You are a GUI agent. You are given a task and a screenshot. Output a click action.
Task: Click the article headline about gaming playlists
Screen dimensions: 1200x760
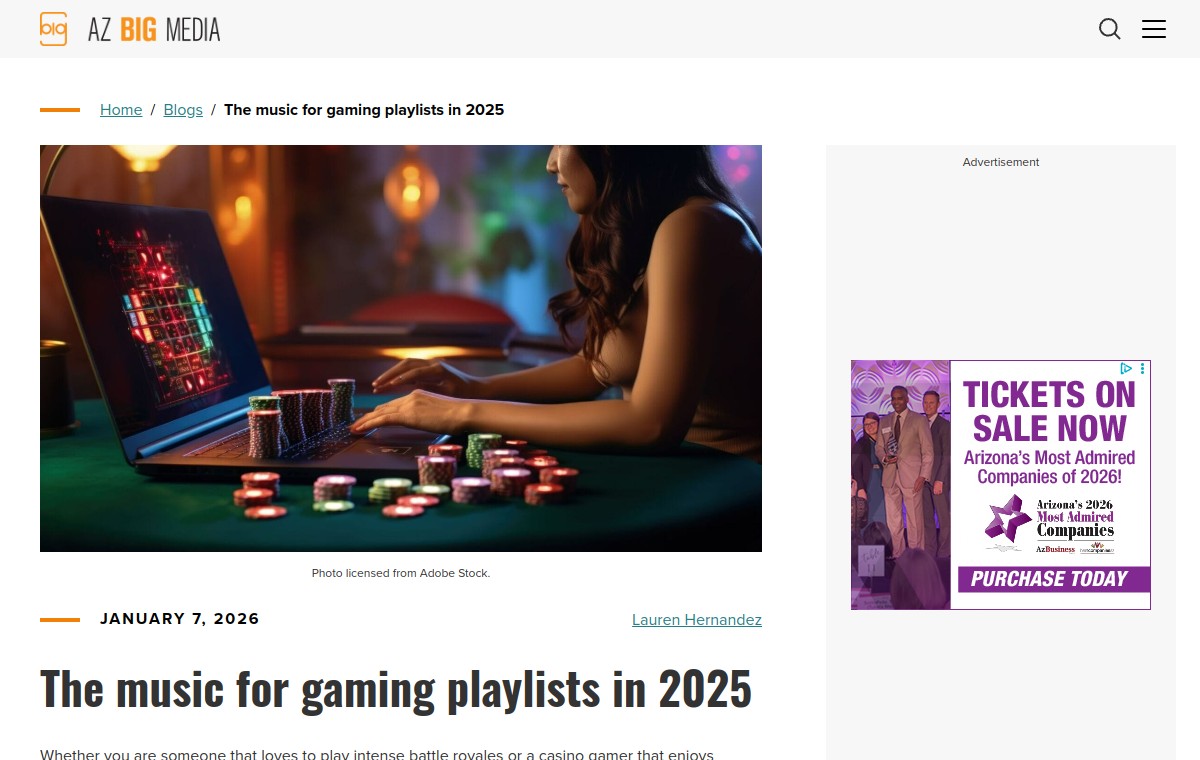coord(396,688)
